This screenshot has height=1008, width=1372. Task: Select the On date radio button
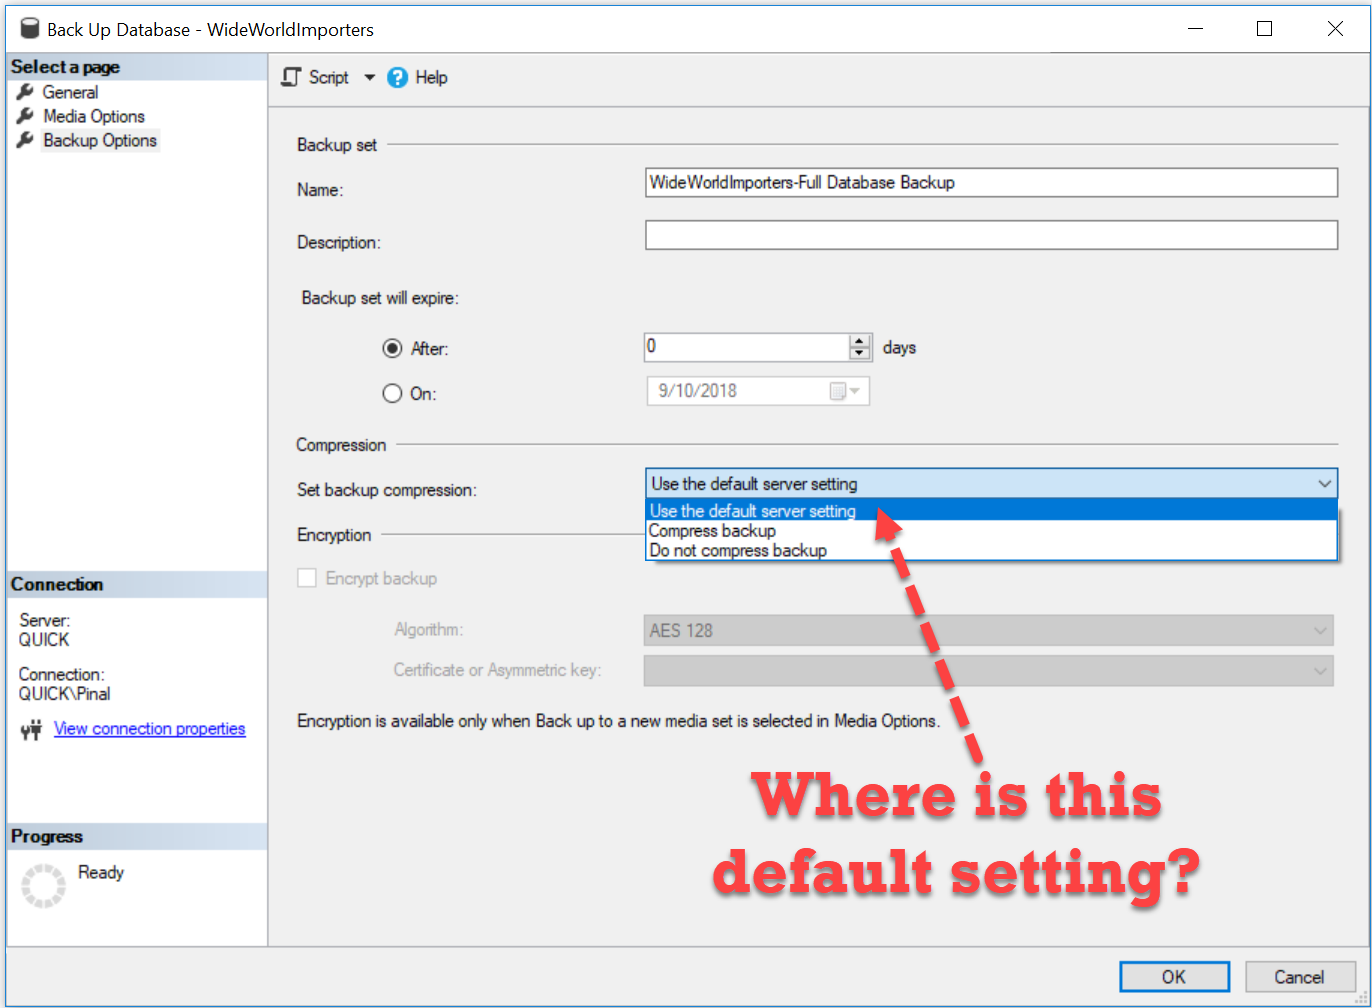coord(392,394)
